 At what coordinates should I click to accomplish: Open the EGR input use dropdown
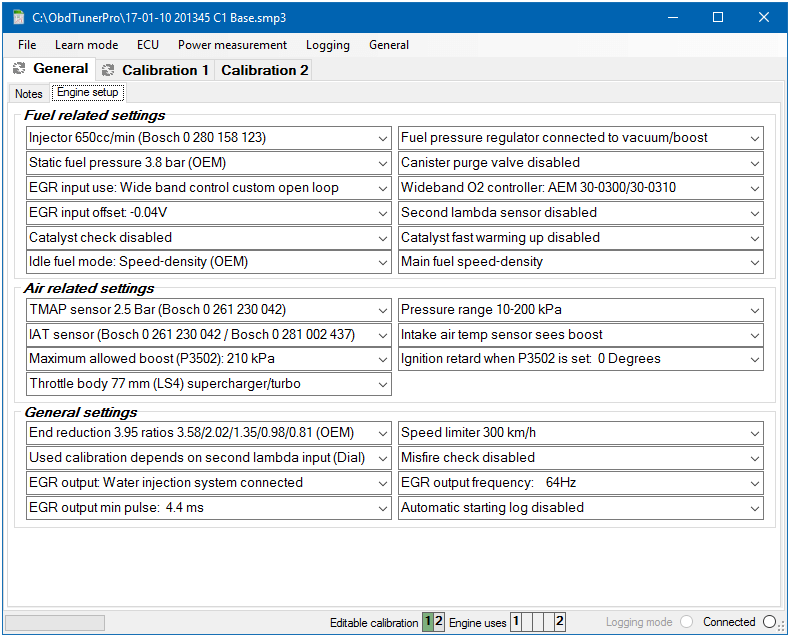(209, 188)
